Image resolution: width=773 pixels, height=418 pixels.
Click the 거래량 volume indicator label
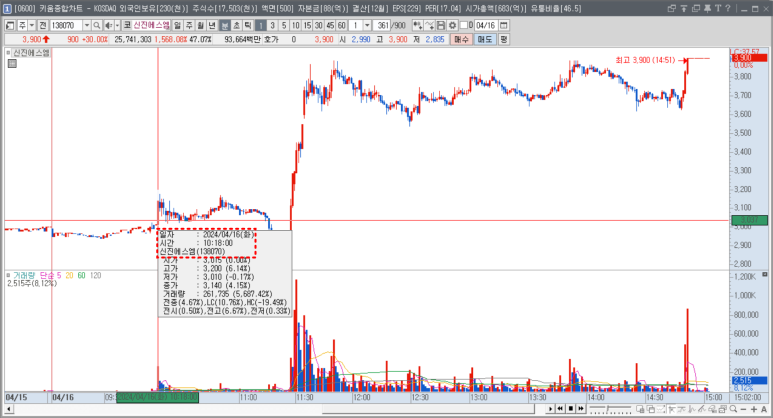[24, 276]
